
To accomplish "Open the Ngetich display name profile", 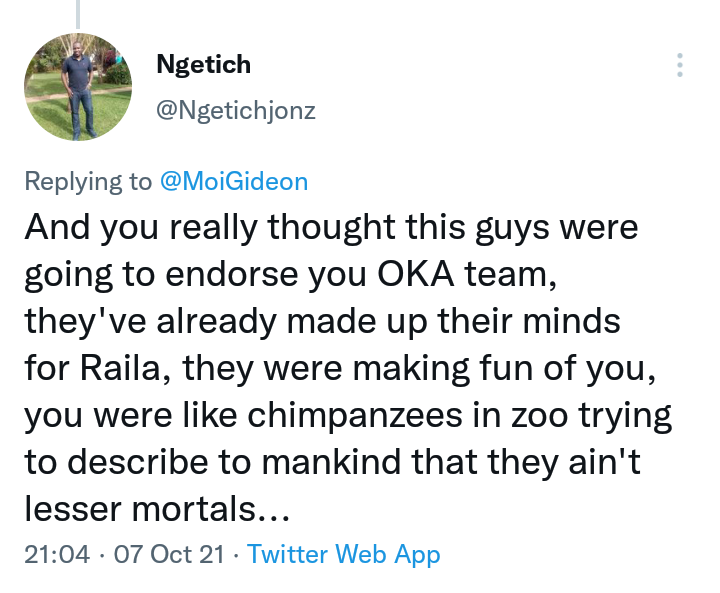I will (204, 65).
